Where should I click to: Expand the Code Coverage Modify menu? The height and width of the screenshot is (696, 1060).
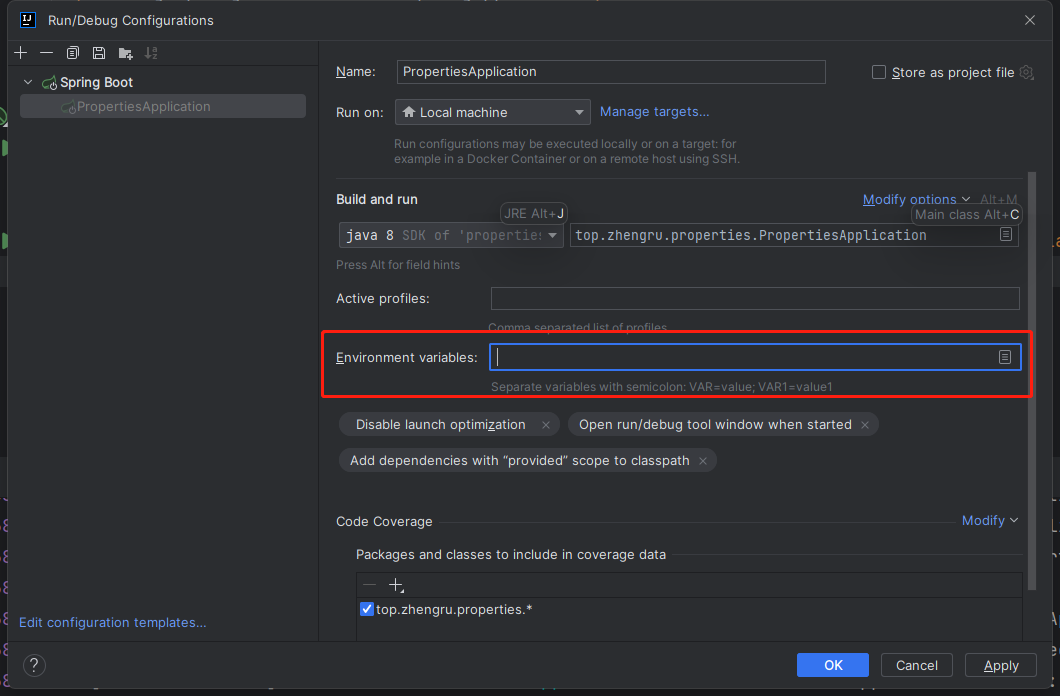pos(989,520)
